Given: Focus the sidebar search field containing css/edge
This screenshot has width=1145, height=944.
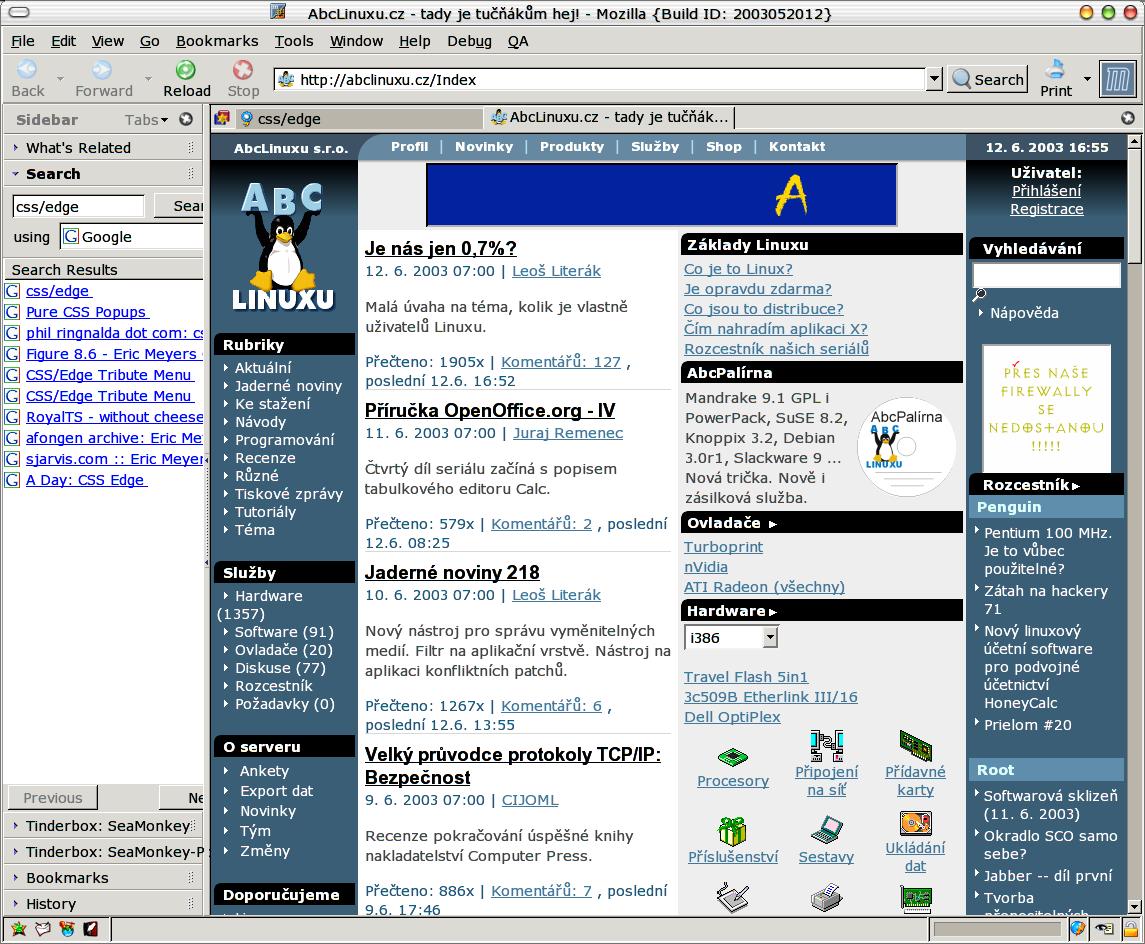Looking at the screenshot, I should click(78, 207).
